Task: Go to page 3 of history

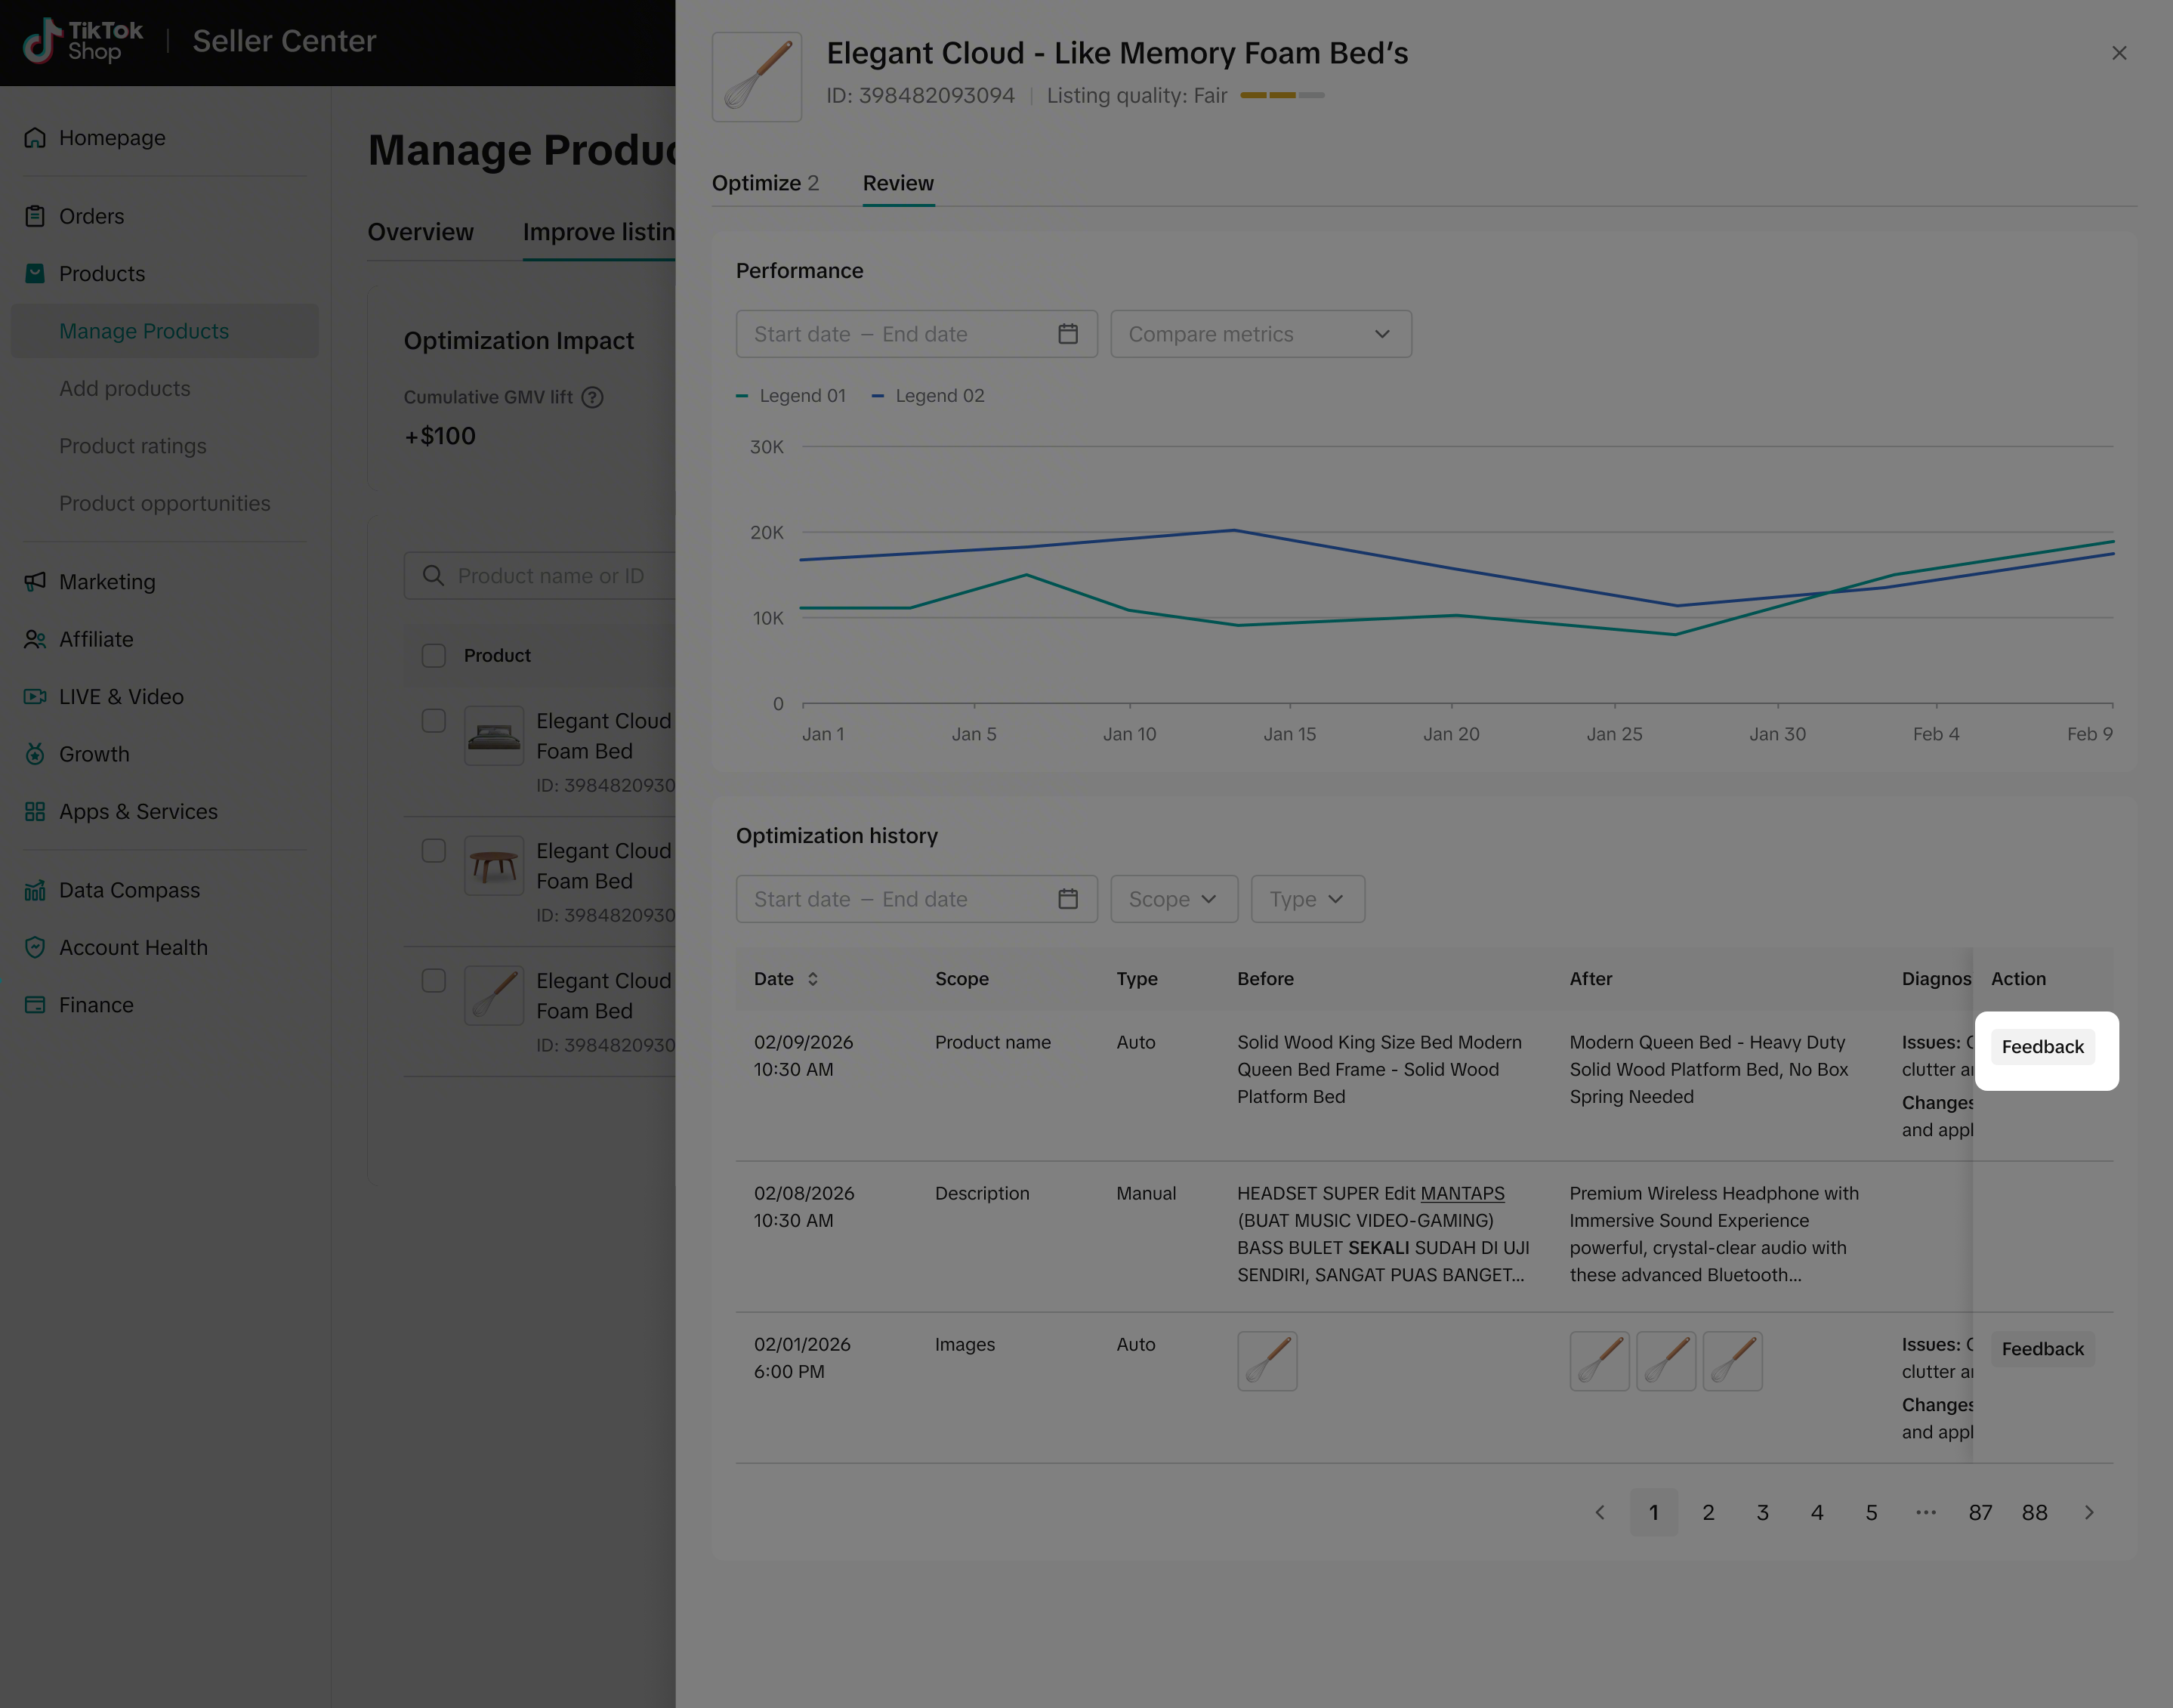Action: pyautogui.click(x=1762, y=1512)
